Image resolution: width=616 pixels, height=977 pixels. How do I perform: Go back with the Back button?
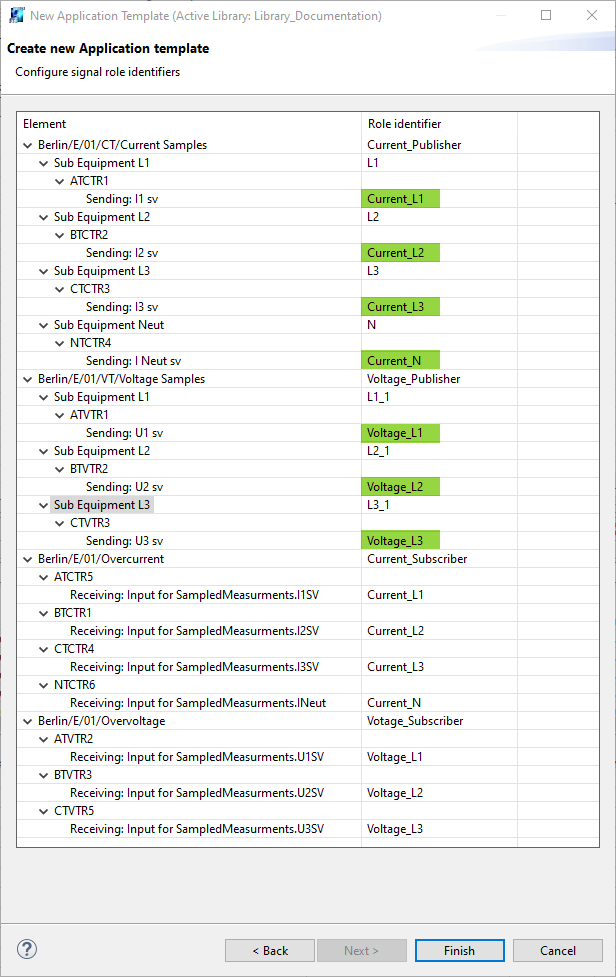(270, 950)
